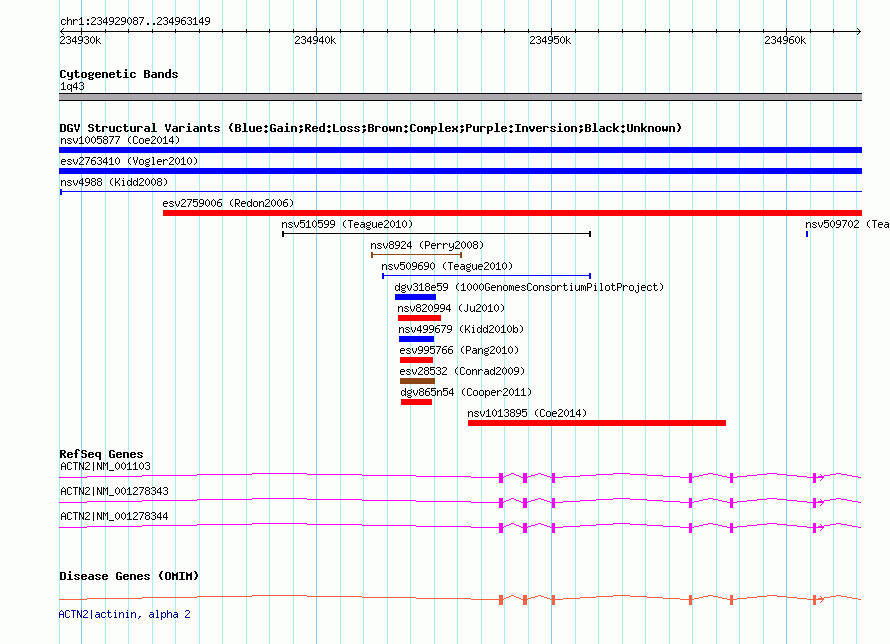Click the RefSeq Genes track title
Viewport: 890px width, 644px height.
(101, 454)
